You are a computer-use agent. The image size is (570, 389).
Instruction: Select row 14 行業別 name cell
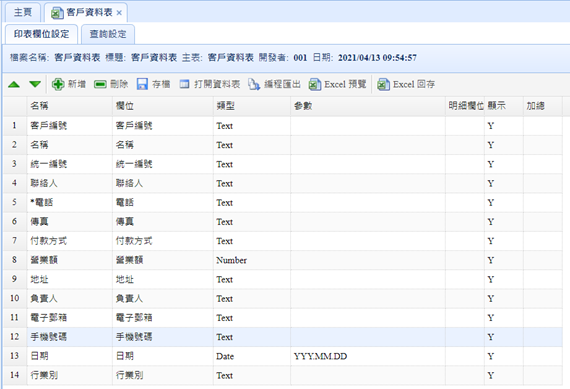pos(70,375)
